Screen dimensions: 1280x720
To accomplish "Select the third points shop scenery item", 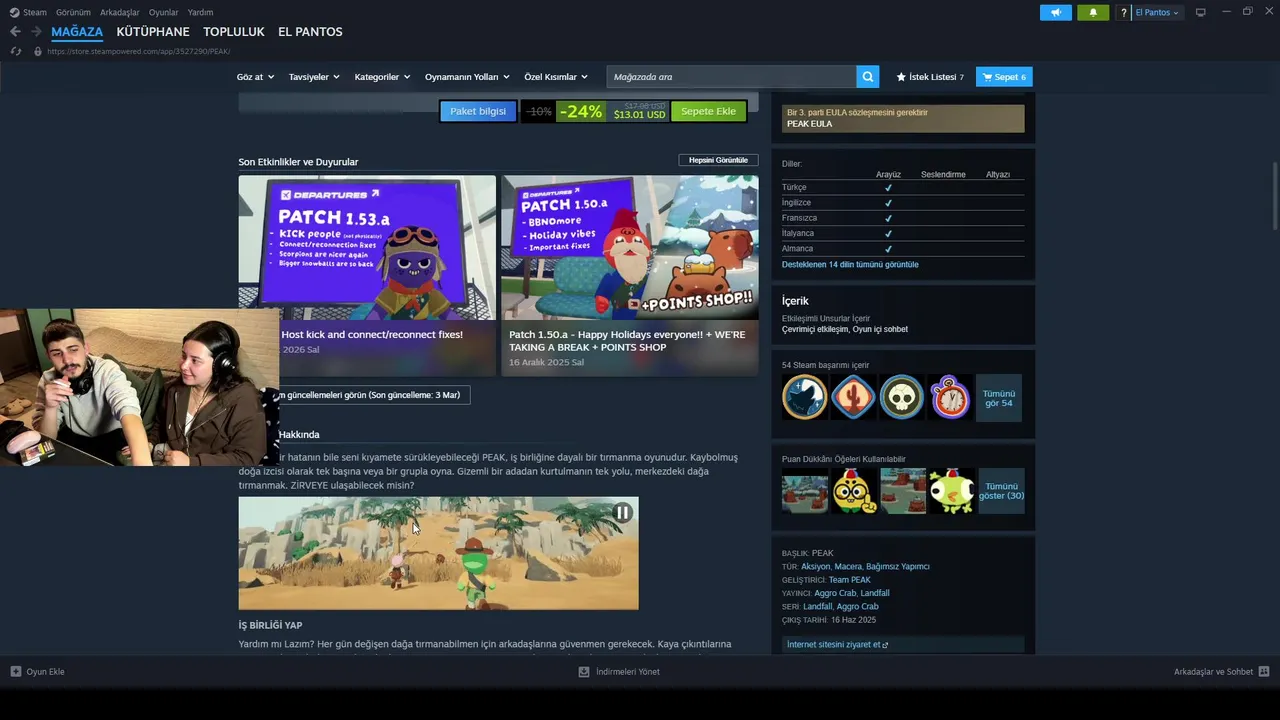I will tap(901, 491).
